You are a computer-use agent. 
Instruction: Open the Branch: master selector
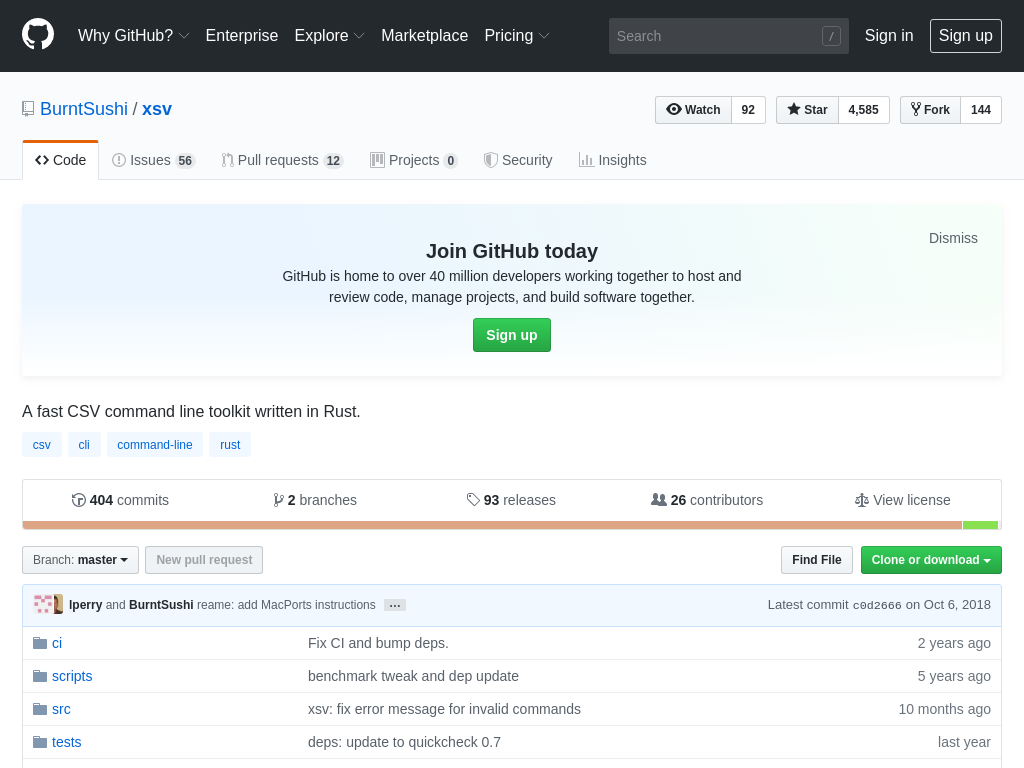tap(80, 560)
